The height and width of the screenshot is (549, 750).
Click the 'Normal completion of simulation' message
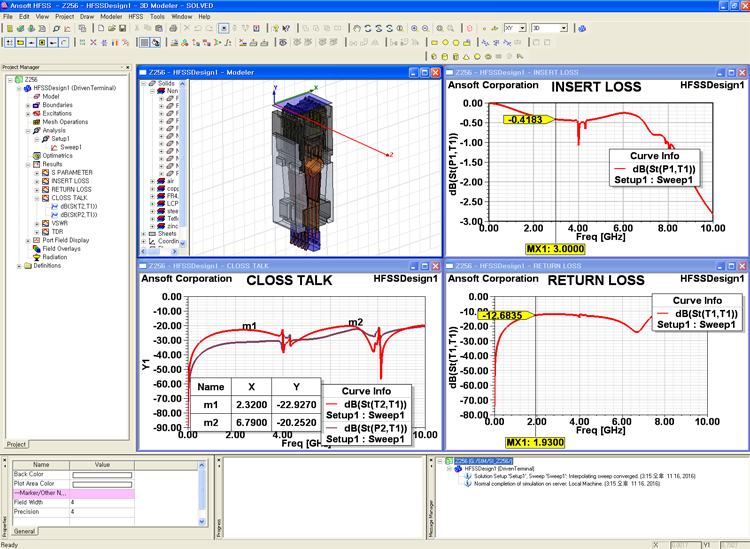coord(567,484)
